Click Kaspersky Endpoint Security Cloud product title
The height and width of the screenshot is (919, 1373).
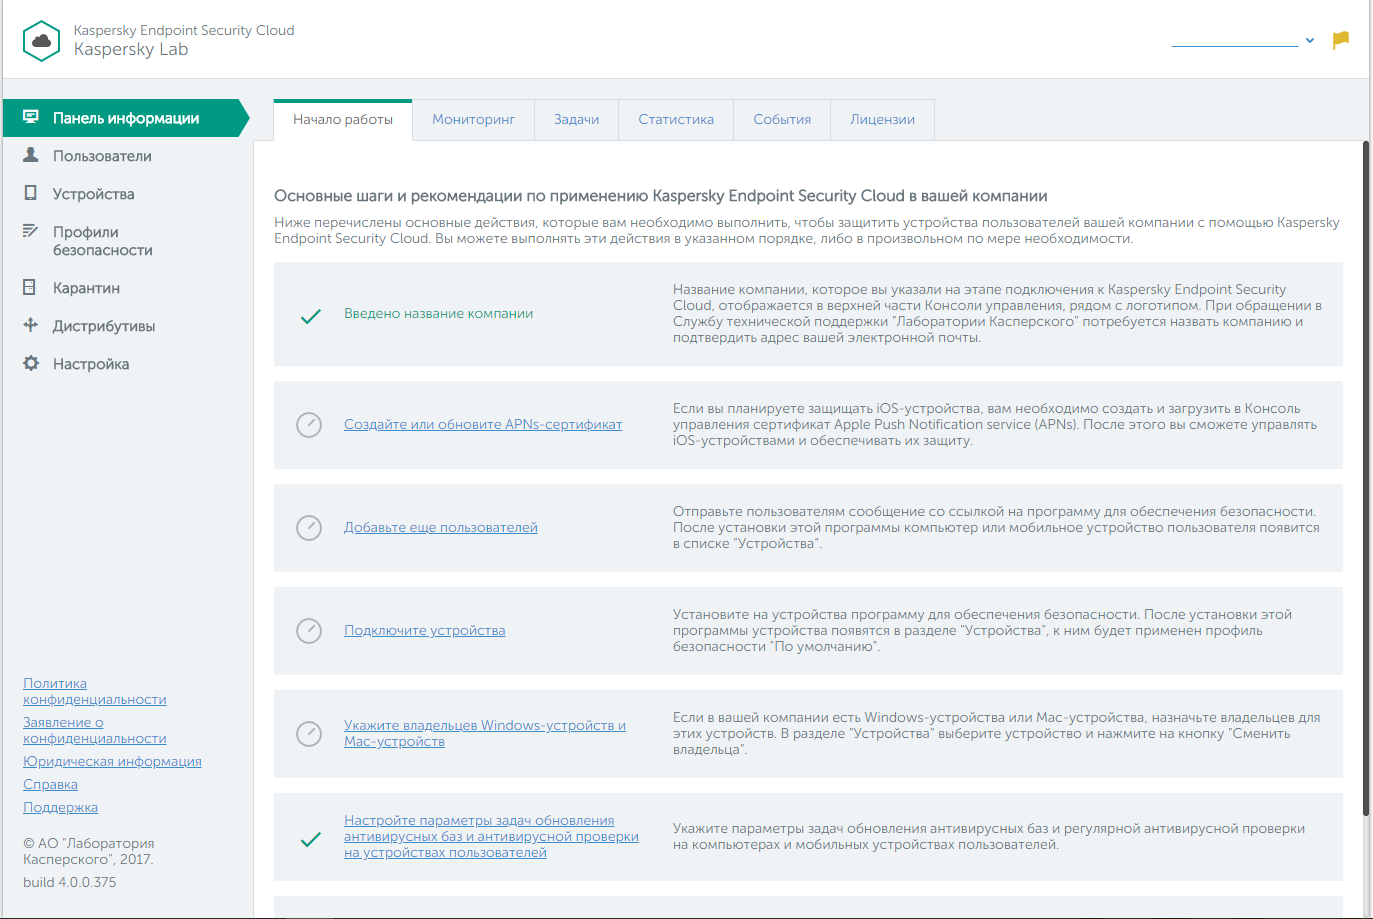[x=184, y=31]
